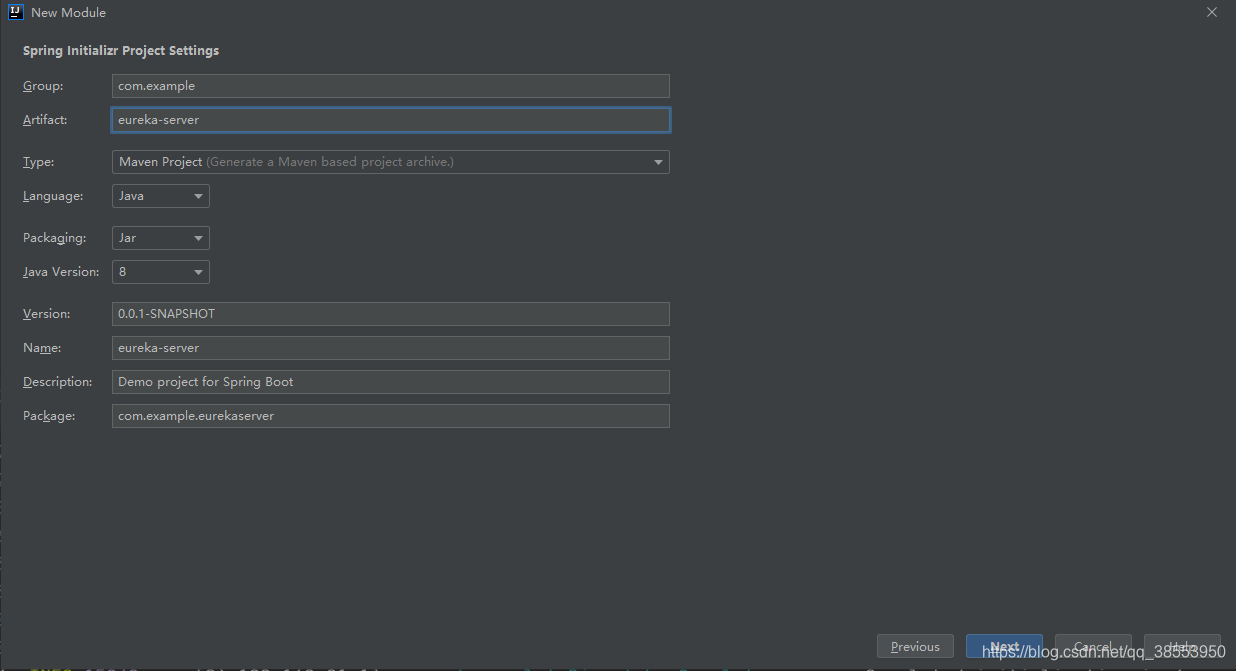The width and height of the screenshot is (1236, 671).
Task: Close the New Module window
Action: point(1212,13)
